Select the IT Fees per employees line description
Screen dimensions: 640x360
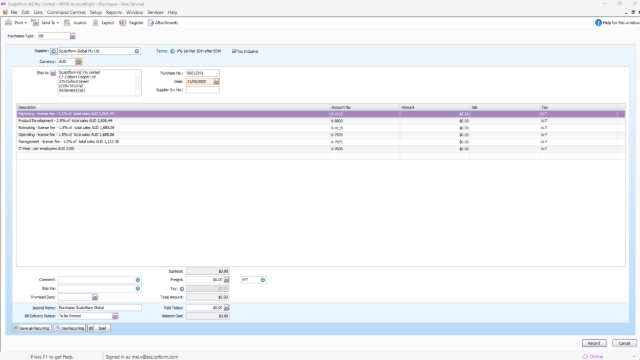tap(46, 149)
